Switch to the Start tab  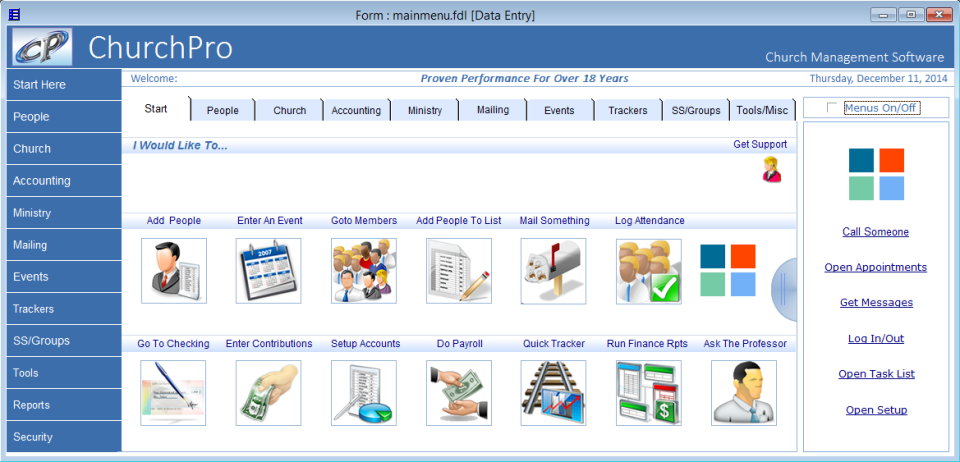pos(156,109)
